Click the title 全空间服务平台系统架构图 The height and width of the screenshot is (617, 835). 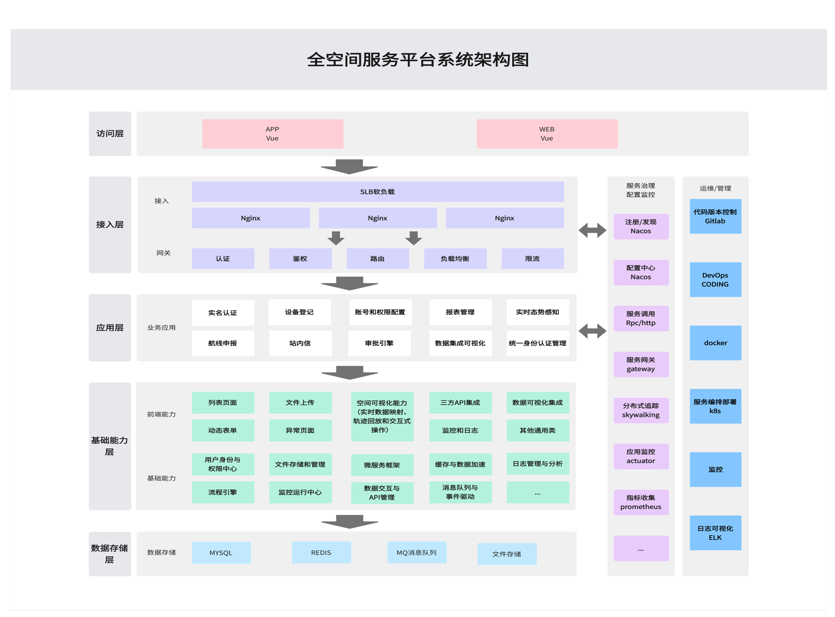coord(418,60)
